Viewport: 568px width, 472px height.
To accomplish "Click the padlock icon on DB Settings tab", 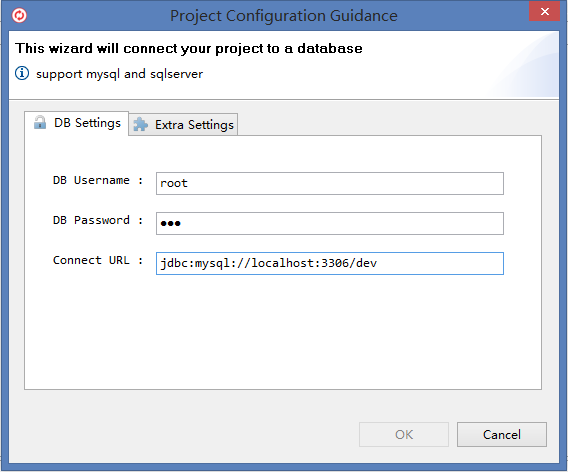I will (40, 122).
